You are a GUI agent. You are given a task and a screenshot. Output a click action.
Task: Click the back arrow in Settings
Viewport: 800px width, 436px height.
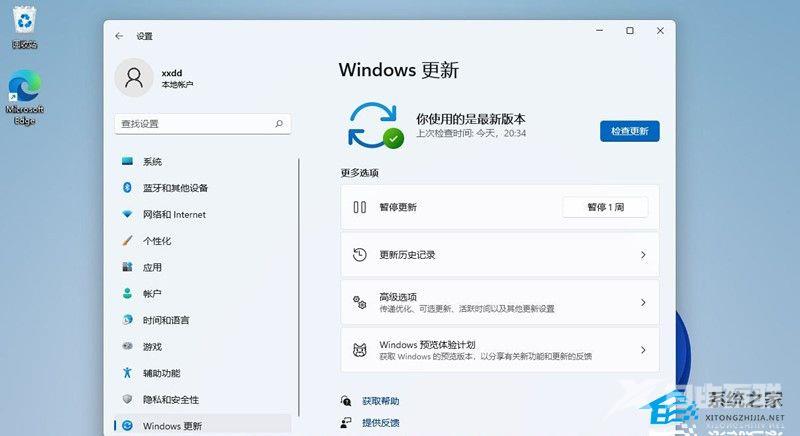pyautogui.click(x=119, y=36)
